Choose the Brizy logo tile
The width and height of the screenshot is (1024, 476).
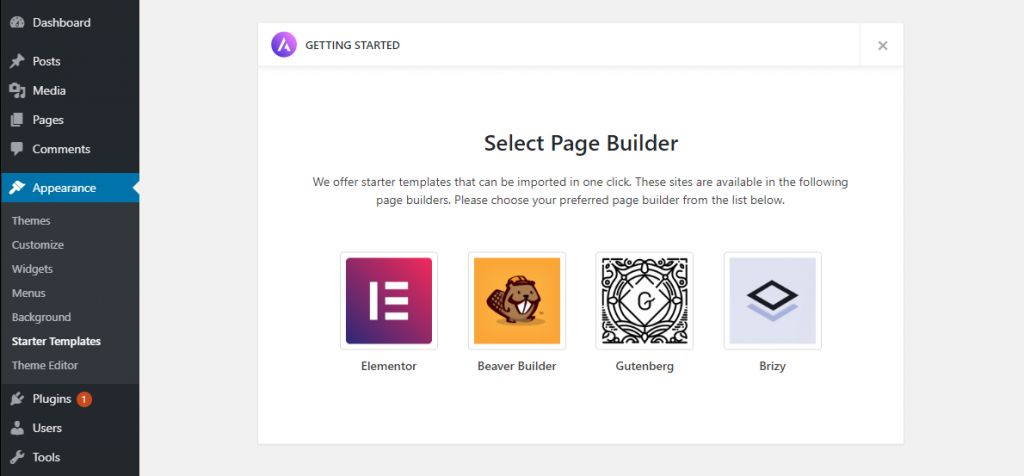pyautogui.click(x=773, y=300)
